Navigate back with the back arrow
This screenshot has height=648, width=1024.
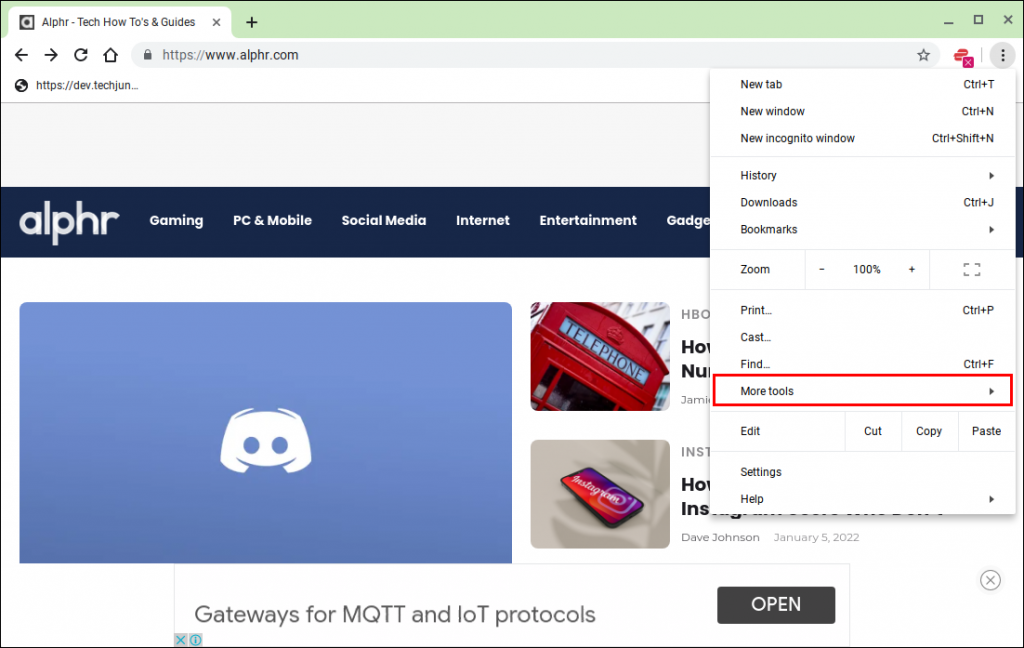click(21, 55)
